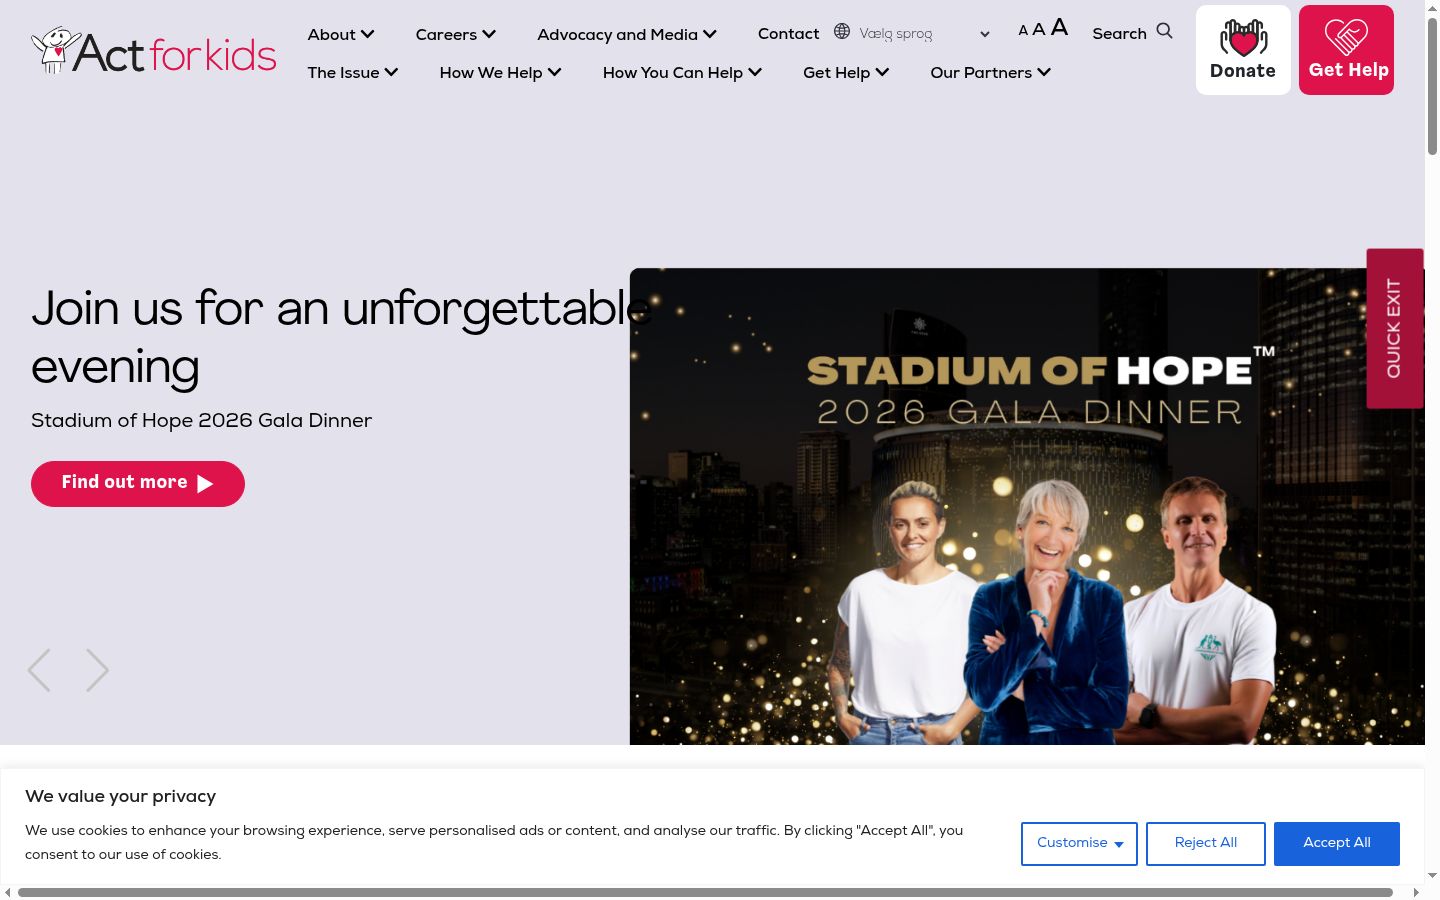The width and height of the screenshot is (1440, 900).
Task: Click the globe language icon
Action: pyautogui.click(x=842, y=32)
